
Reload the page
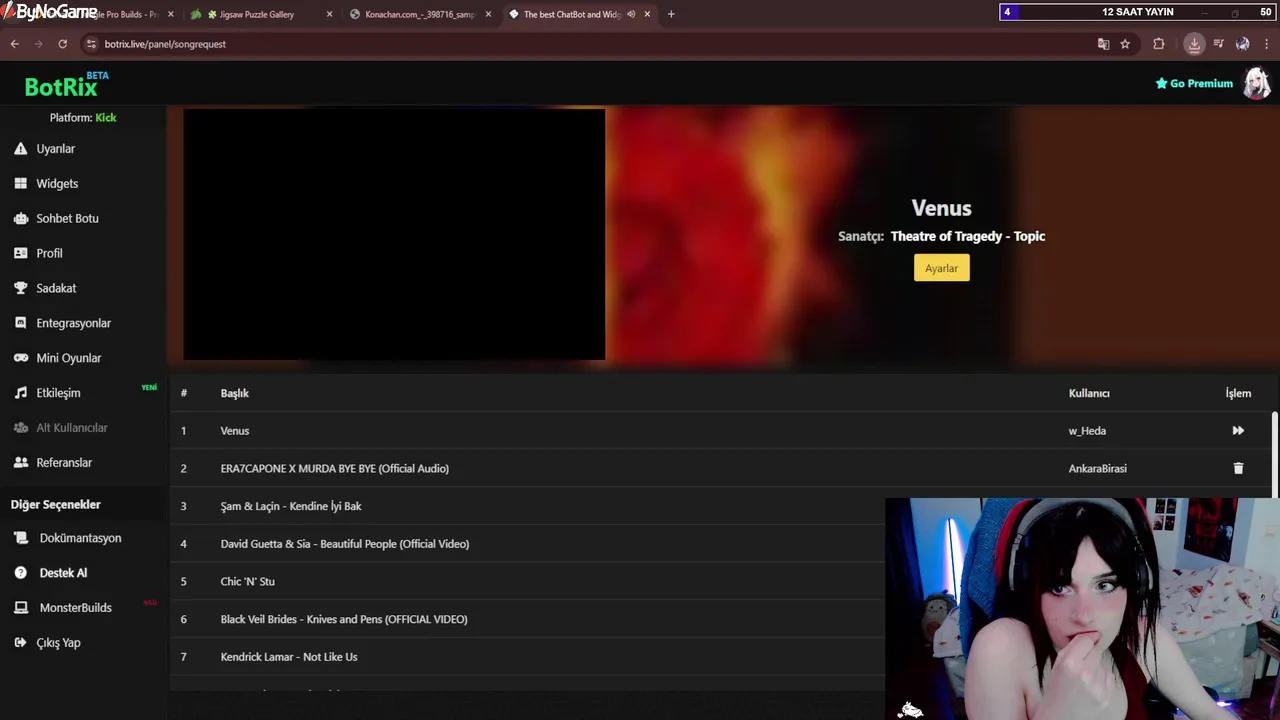coord(62,44)
